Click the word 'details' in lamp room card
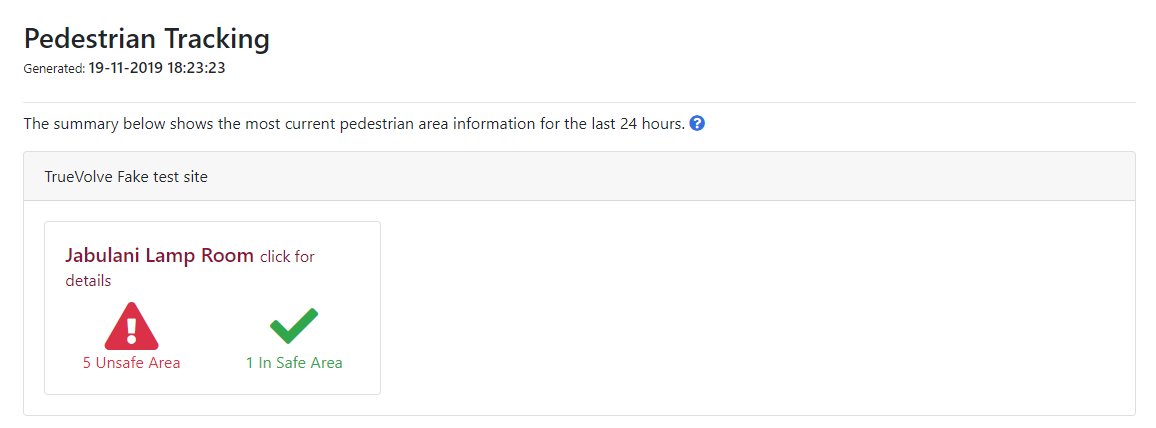1156x428 pixels. 88,281
